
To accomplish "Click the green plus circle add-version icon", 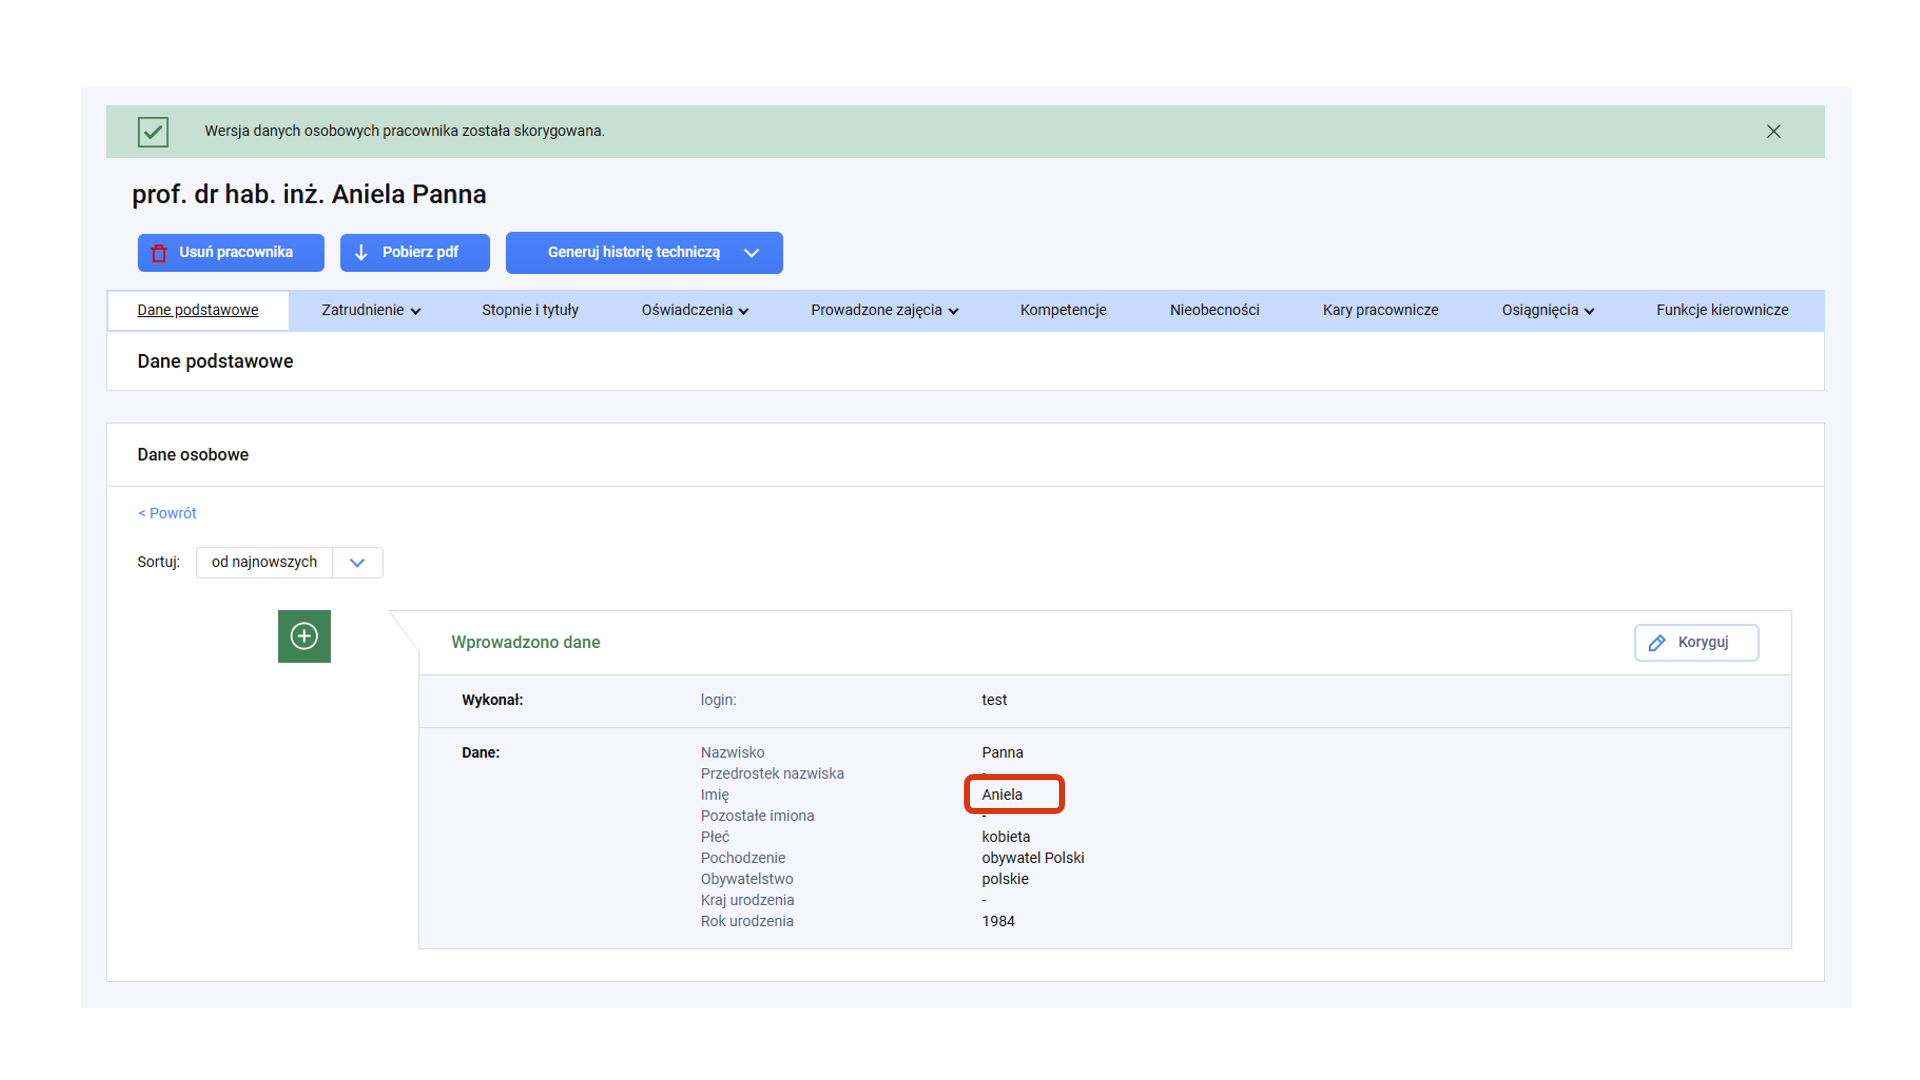I will [x=304, y=636].
